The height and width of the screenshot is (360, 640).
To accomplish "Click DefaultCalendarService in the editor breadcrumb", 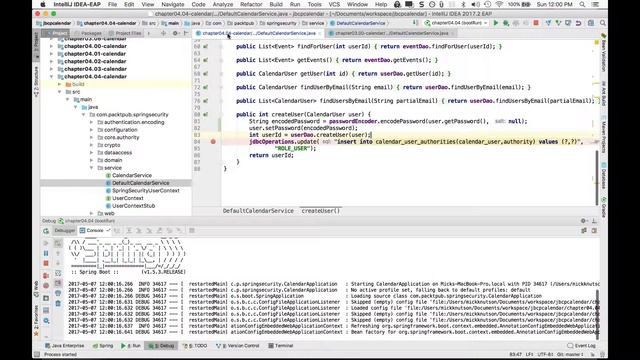I will click(258, 211).
